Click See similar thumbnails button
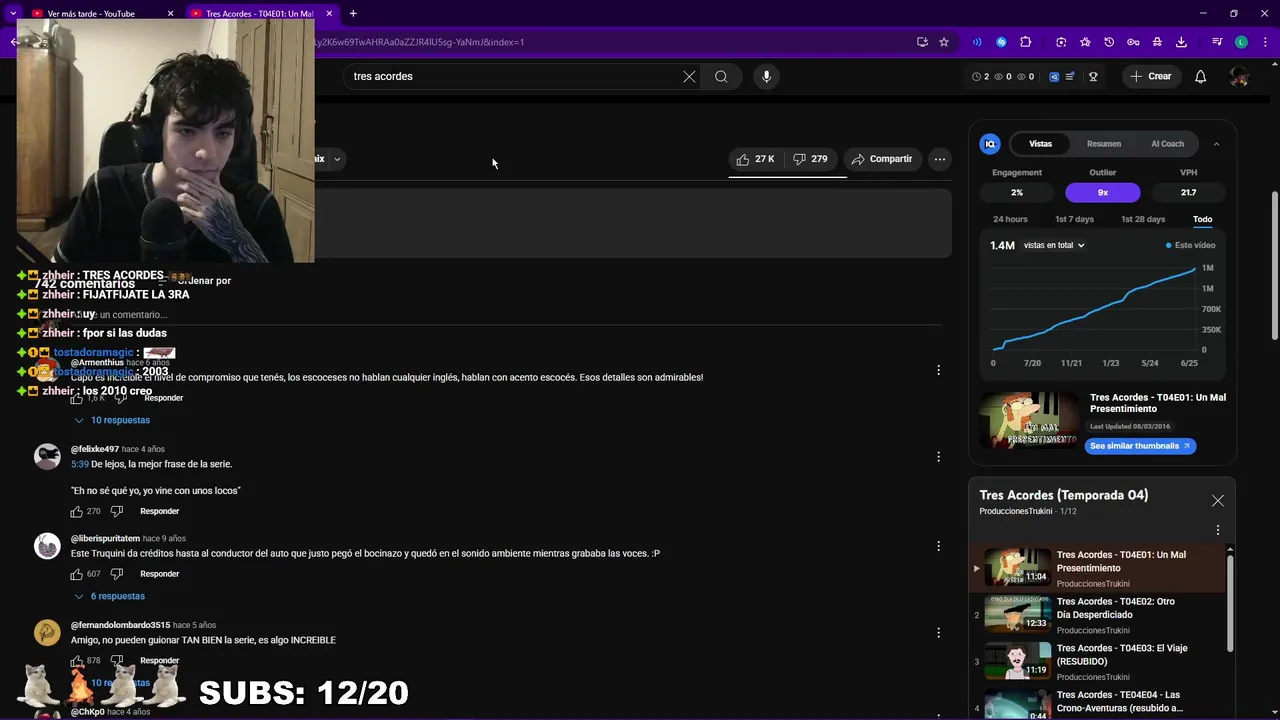Image resolution: width=1280 pixels, height=720 pixels. tap(1140, 446)
